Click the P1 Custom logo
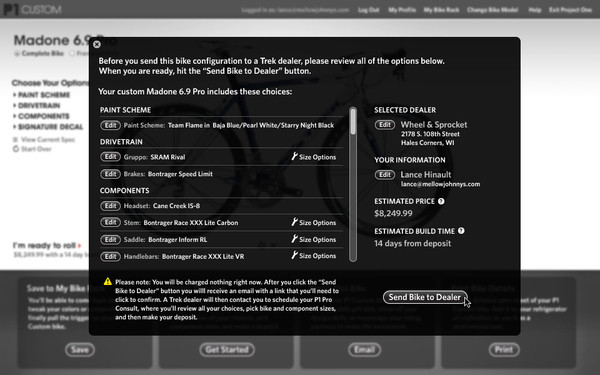 coord(33,10)
